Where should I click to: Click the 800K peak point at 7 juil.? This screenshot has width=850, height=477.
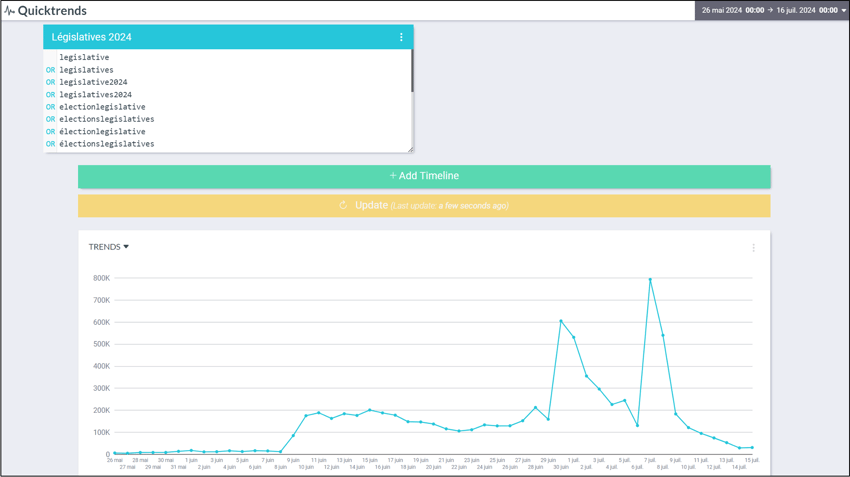click(x=650, y=279)
